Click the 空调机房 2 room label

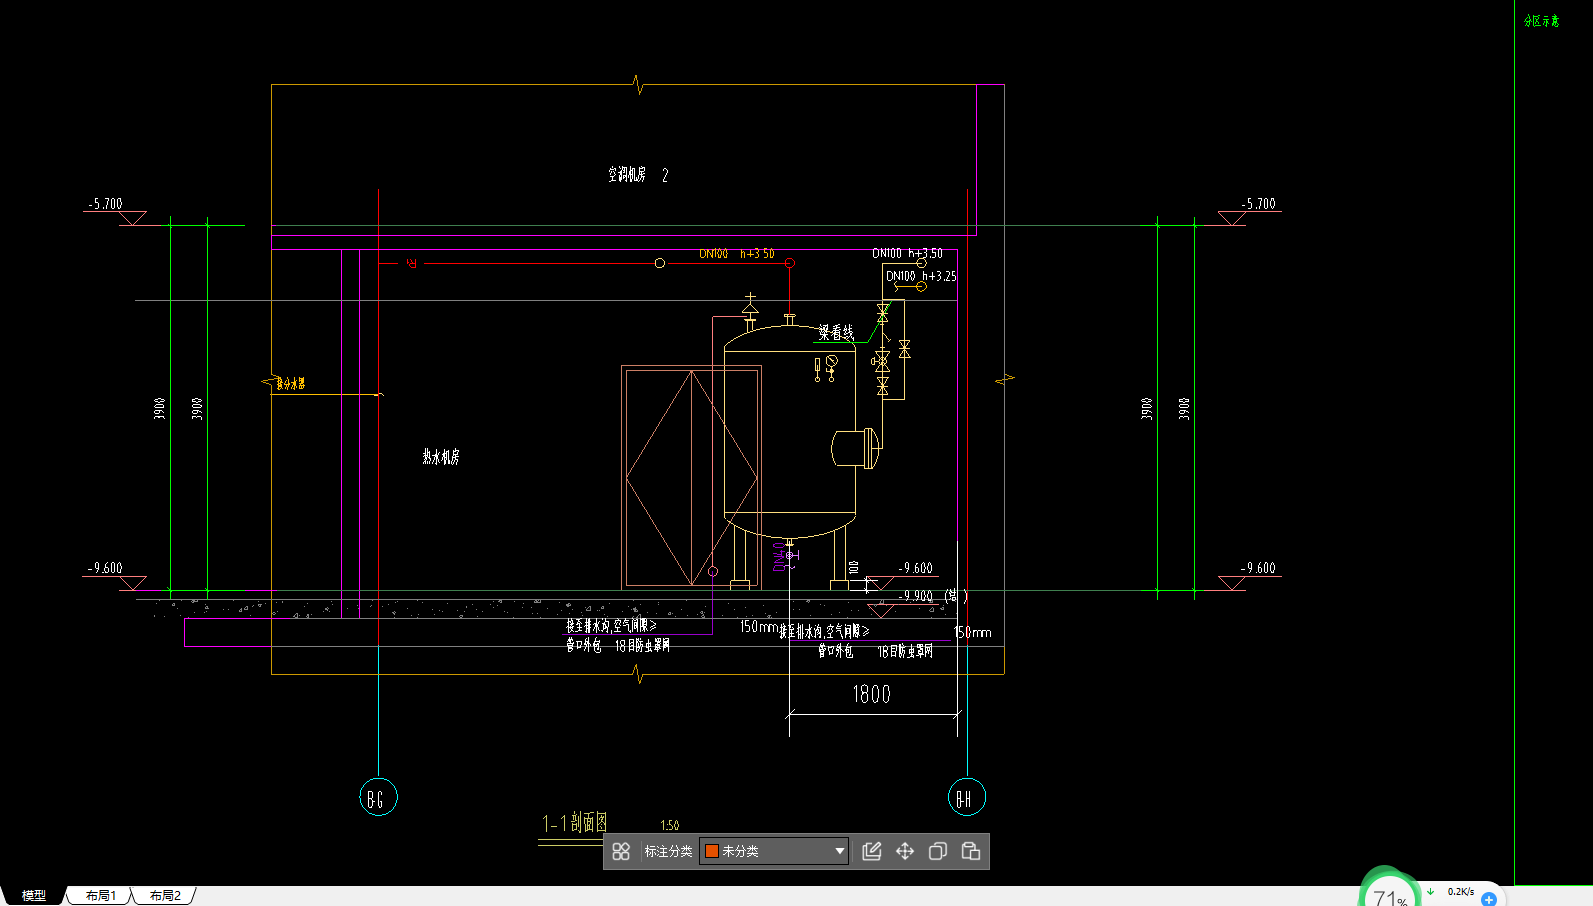638,175
